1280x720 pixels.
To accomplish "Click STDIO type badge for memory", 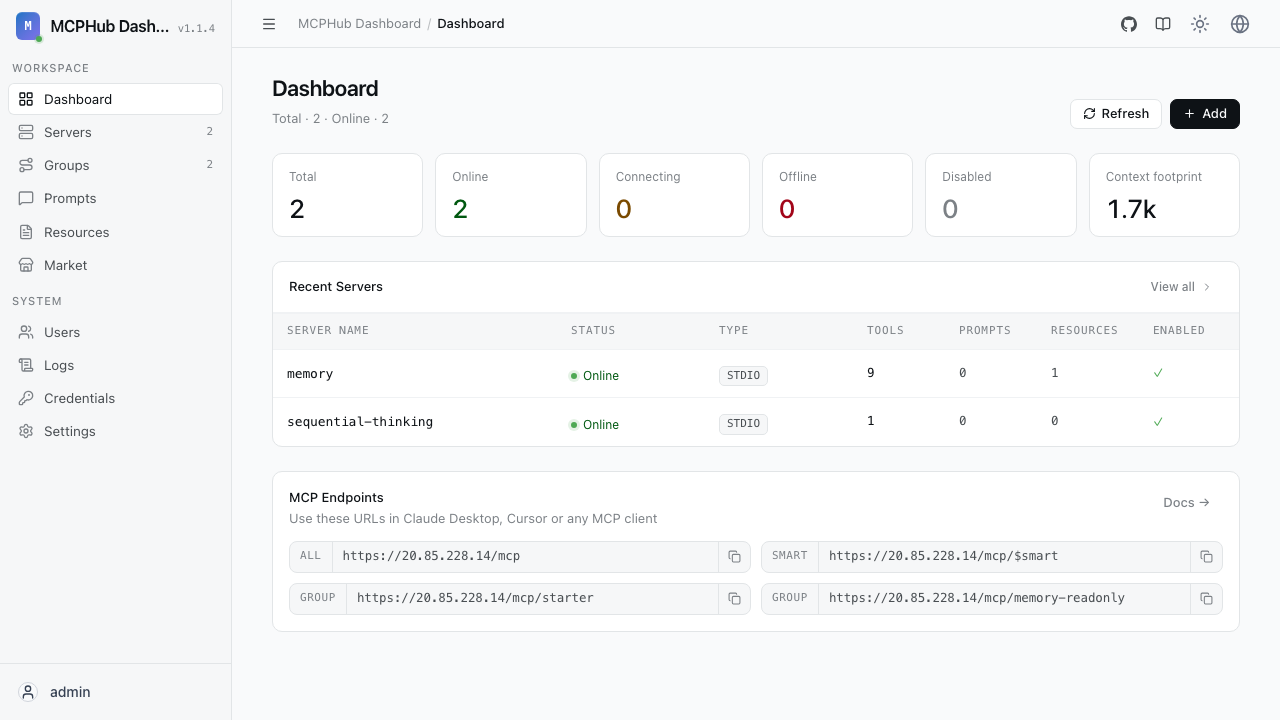I will pos(743,376).
